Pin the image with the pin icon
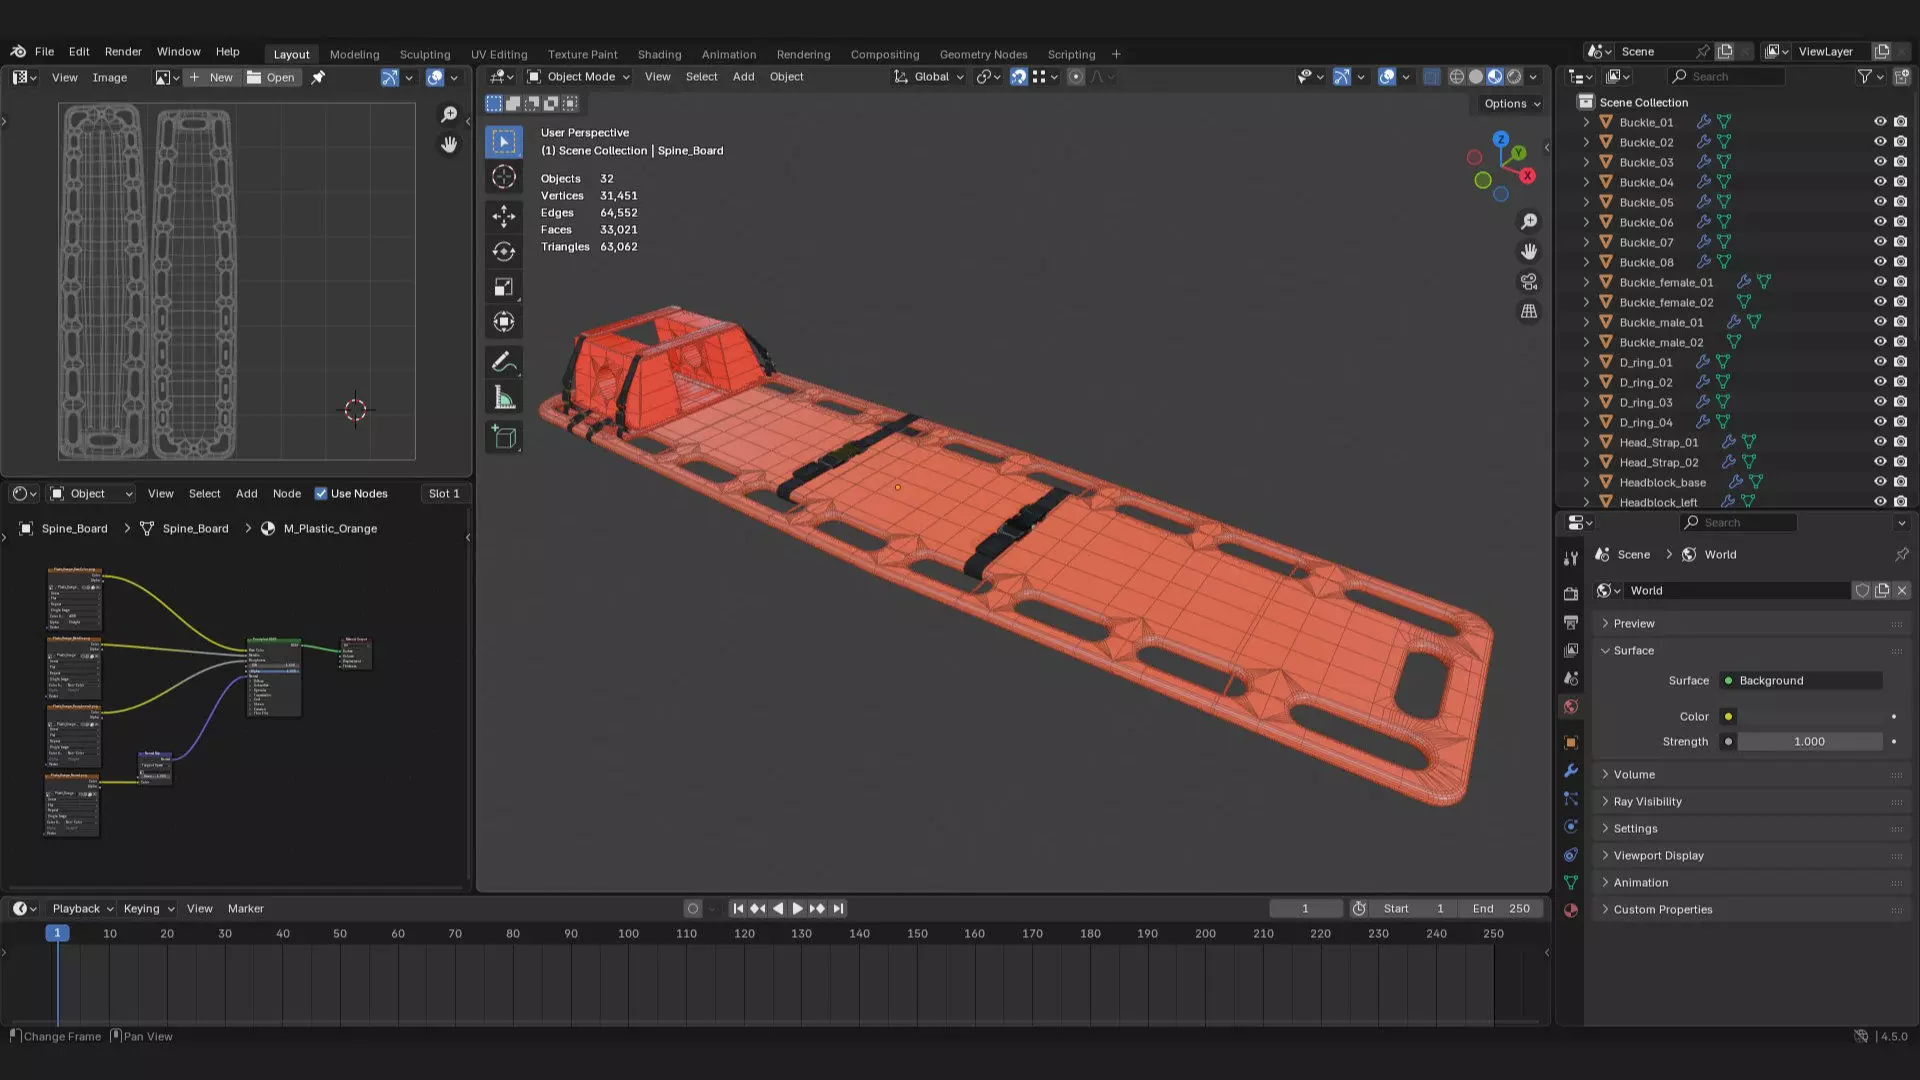Screen dimensions: 1920x1080 point(318,77)
